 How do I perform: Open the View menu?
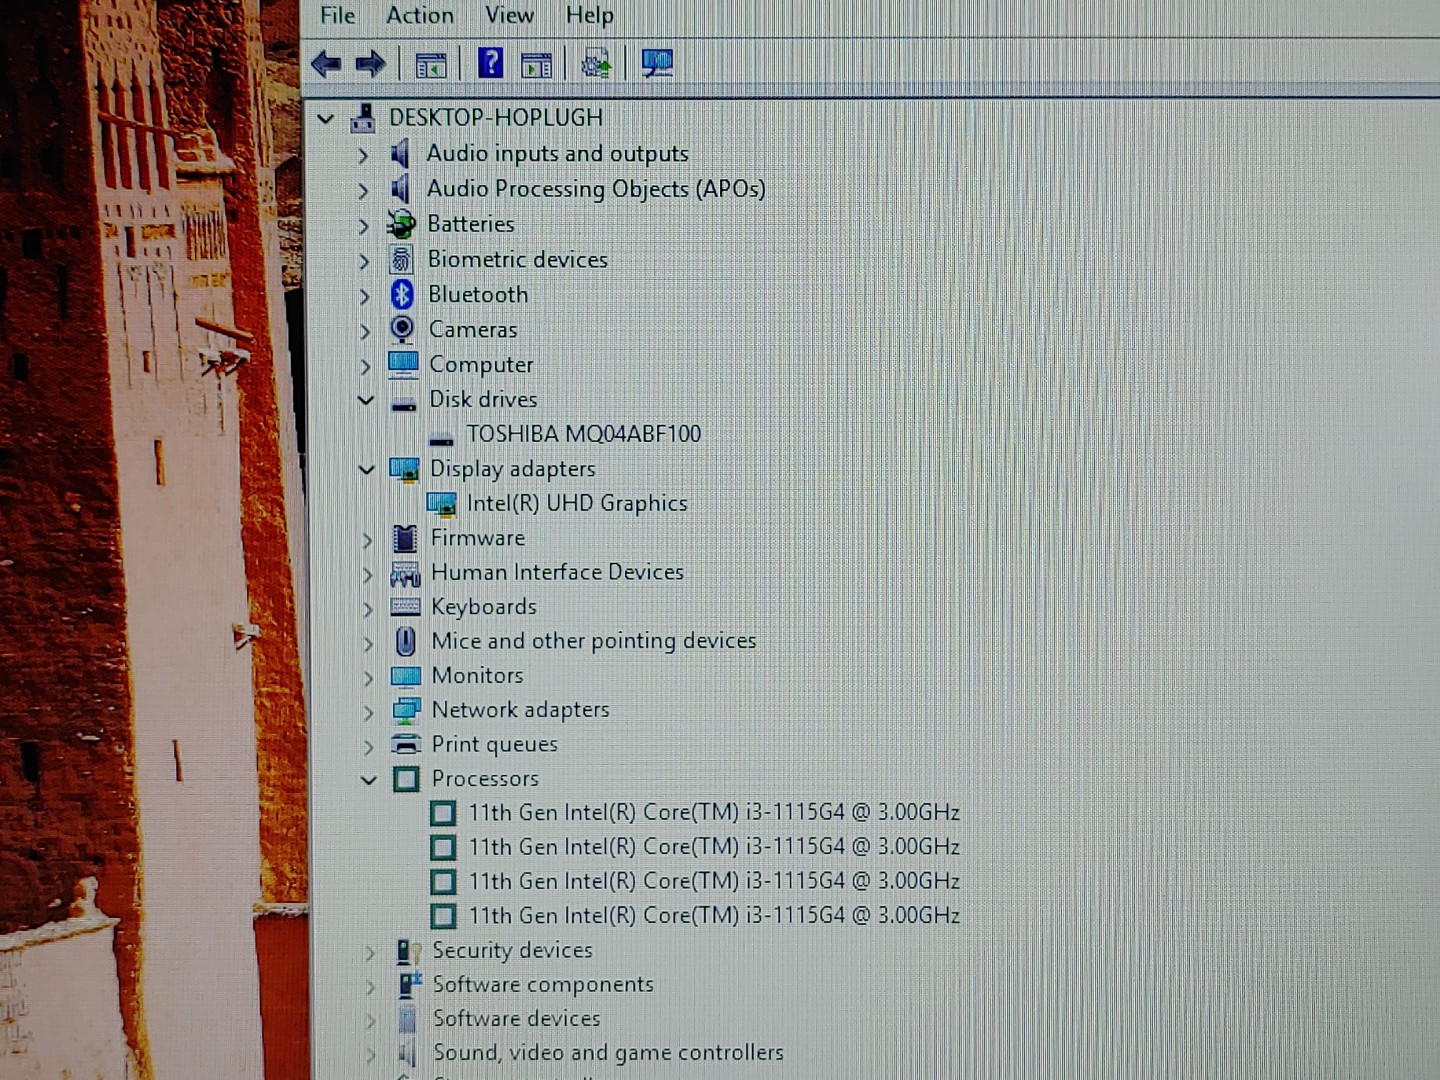click(x=509, y=15)
